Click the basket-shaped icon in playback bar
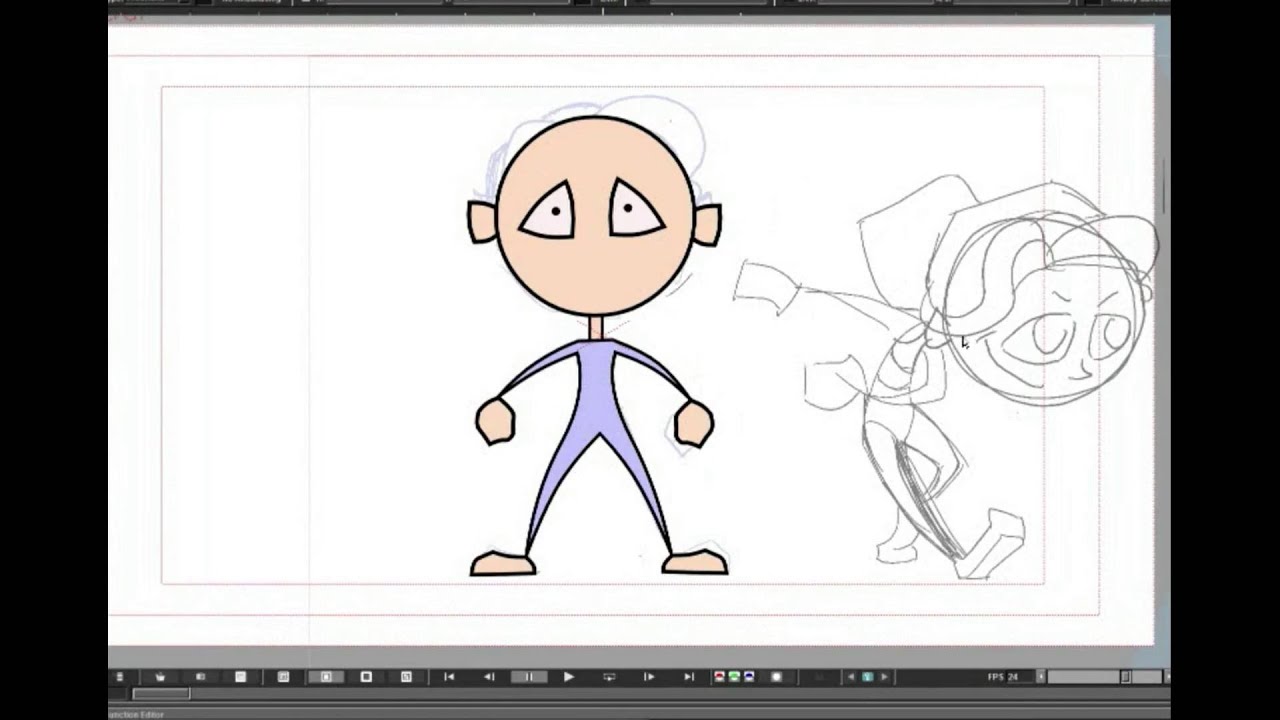 (160, 677)
